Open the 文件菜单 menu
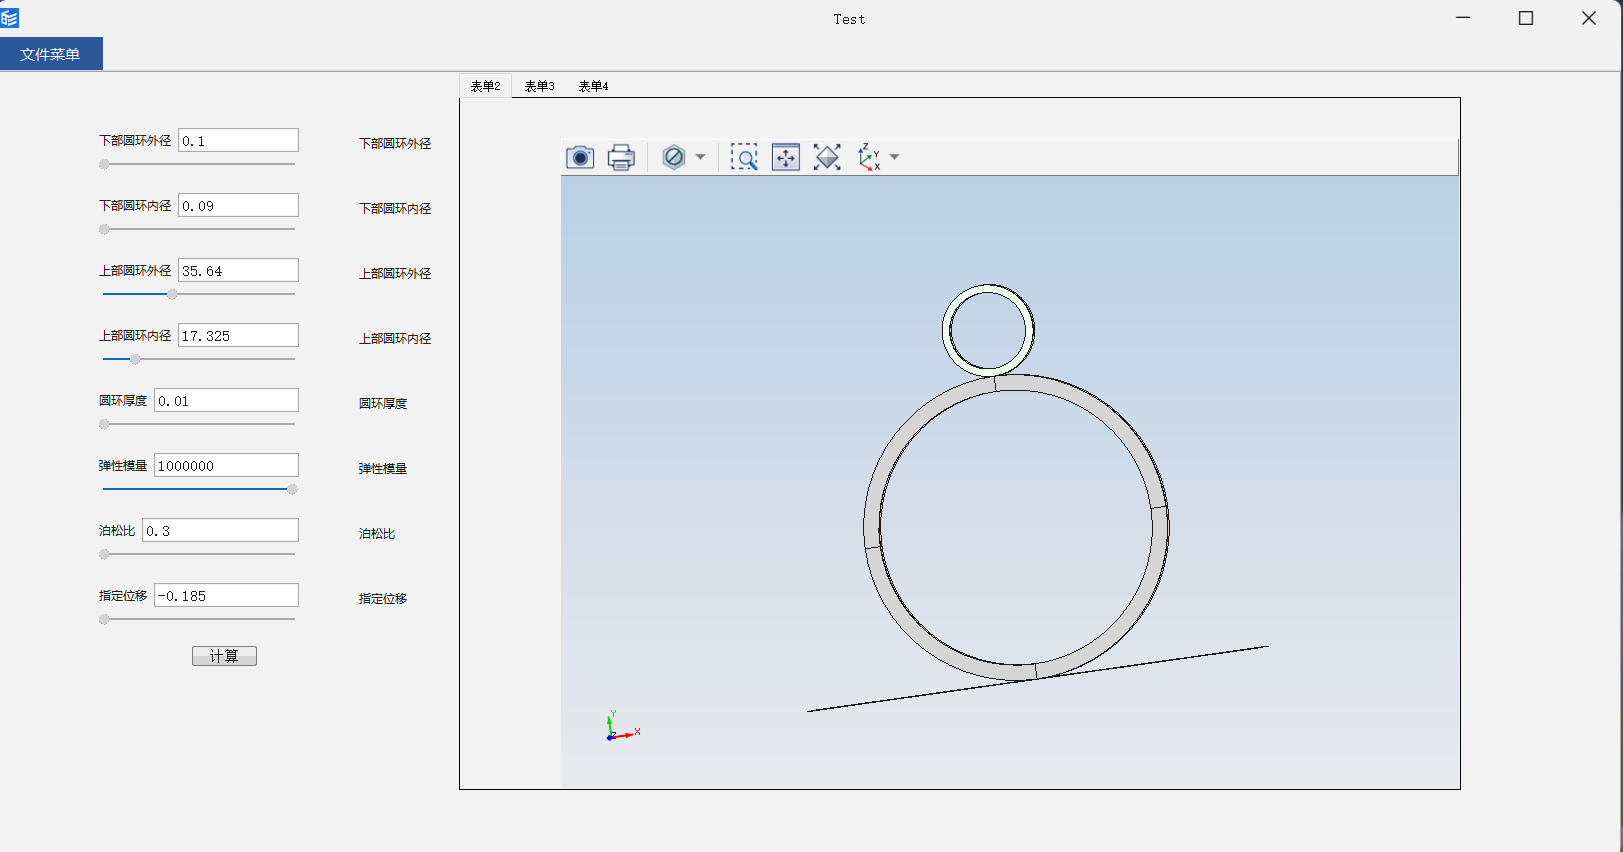Viewport: 1623px width, 852px height. click(x=51, y=54)
